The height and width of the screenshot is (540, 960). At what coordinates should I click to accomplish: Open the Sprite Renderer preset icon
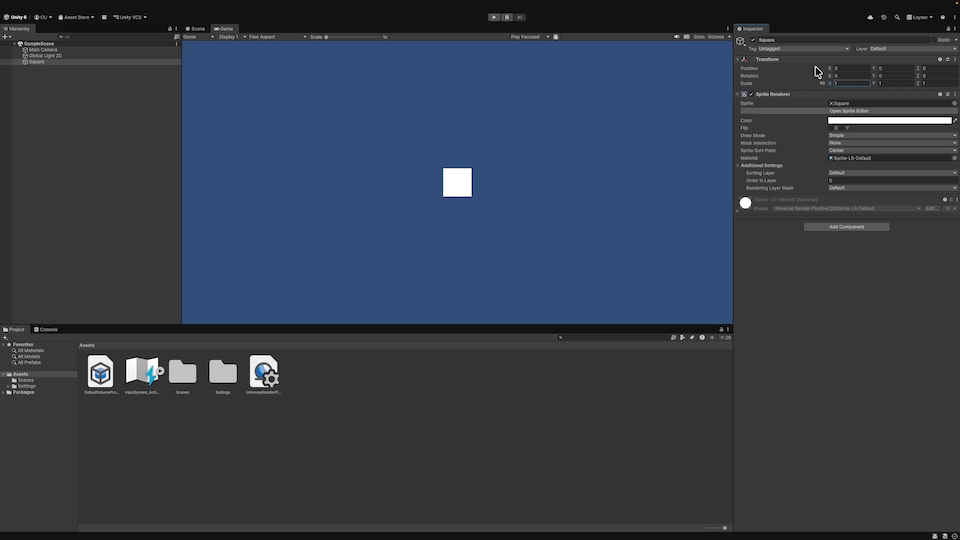947,94
